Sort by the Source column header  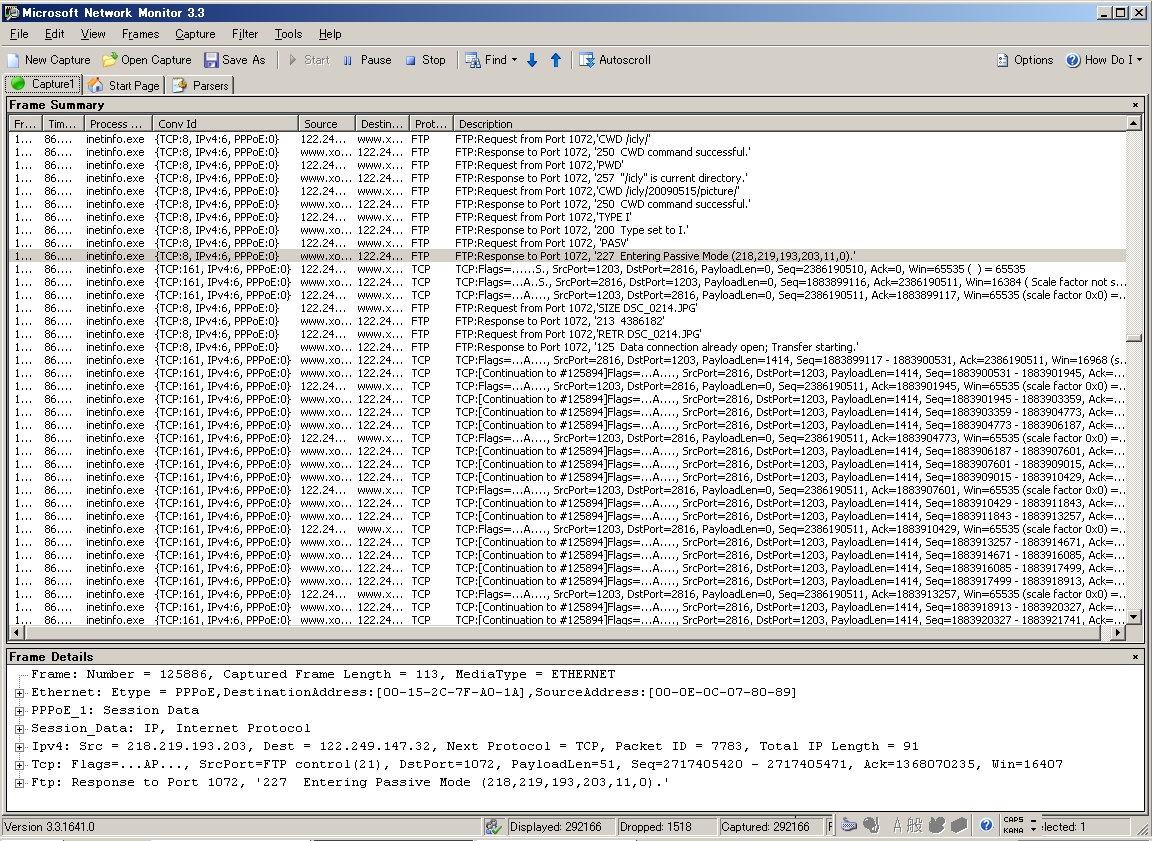click(x=327, y=123)
